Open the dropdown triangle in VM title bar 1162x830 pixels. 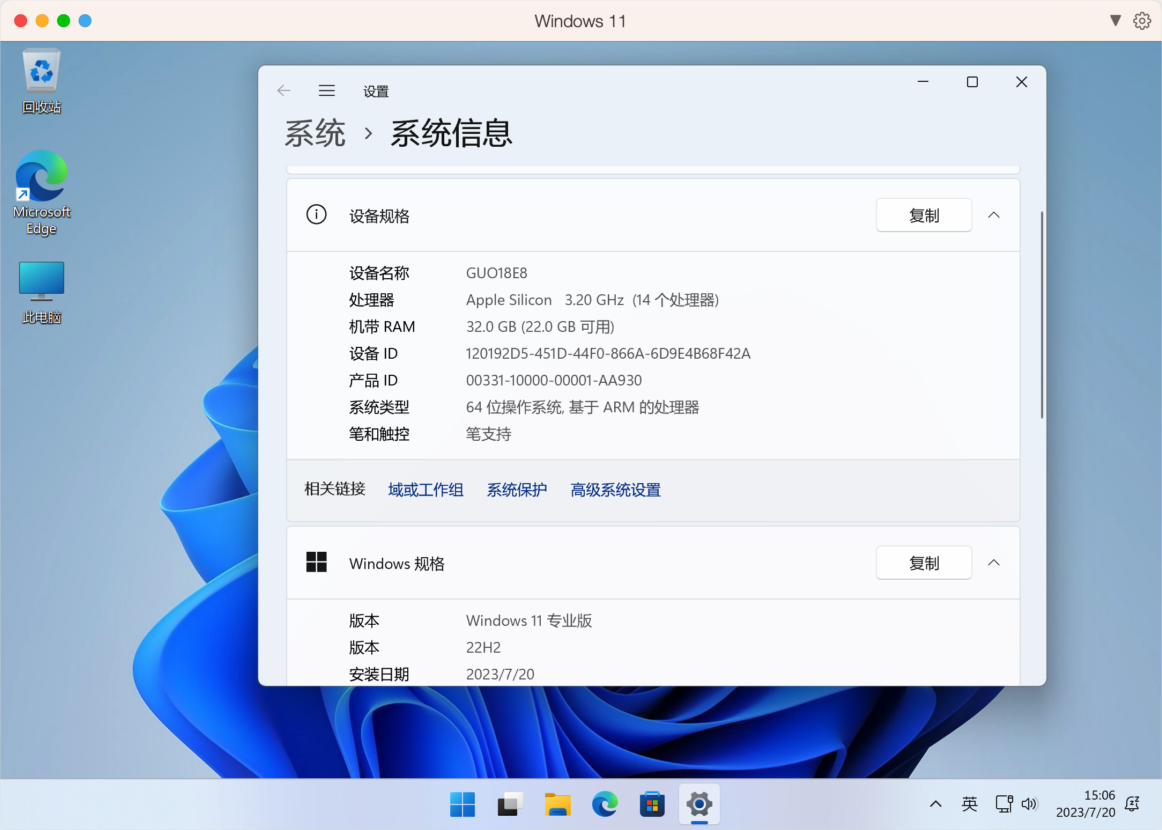point(1115,21)
